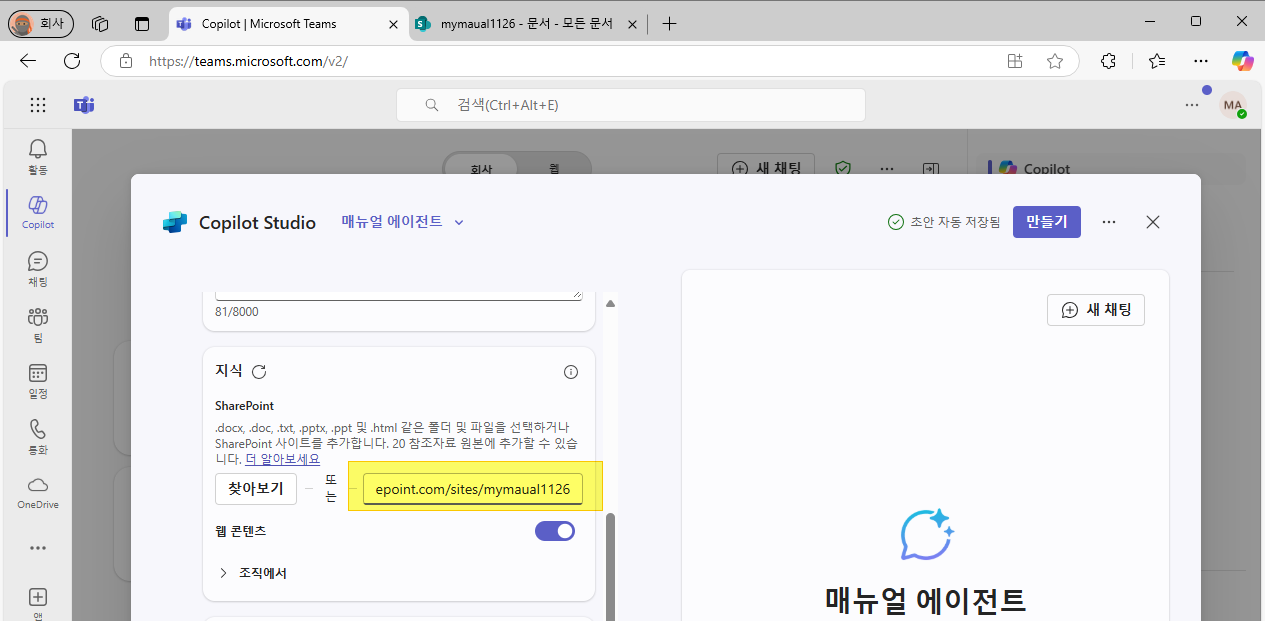Toggle vertical tabs pane icon
The image size is (1265, 621).
(142, 23)
